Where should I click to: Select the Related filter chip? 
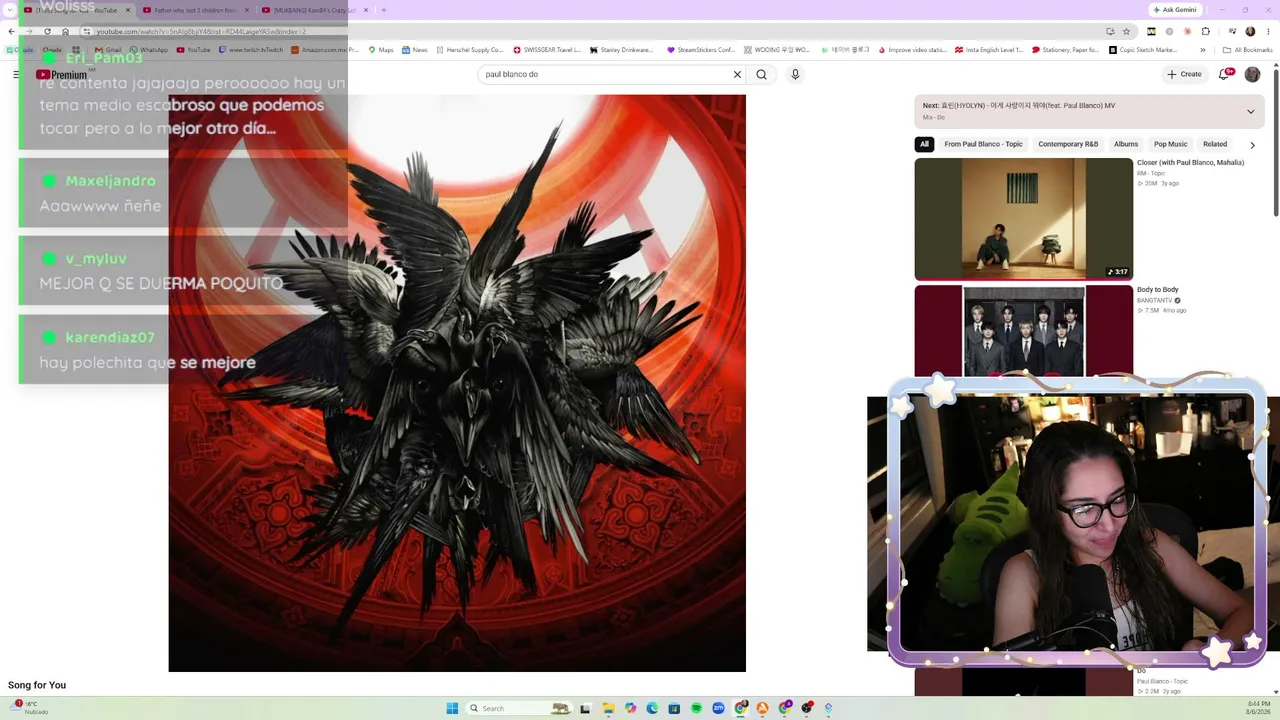1215,144
